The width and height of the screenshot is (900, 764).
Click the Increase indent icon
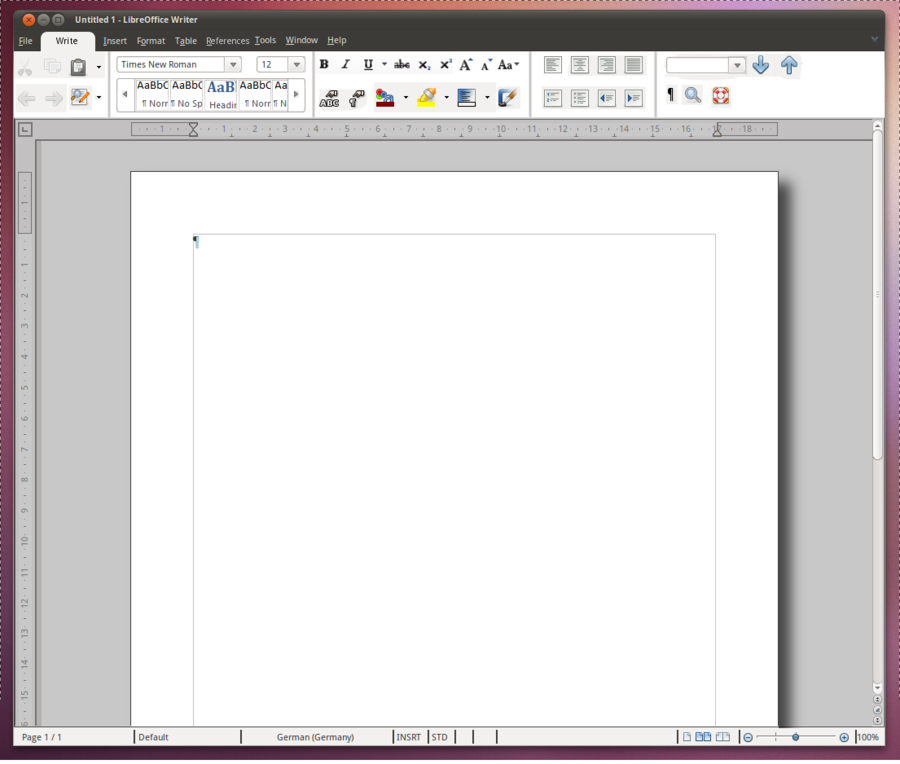point(634,98)
